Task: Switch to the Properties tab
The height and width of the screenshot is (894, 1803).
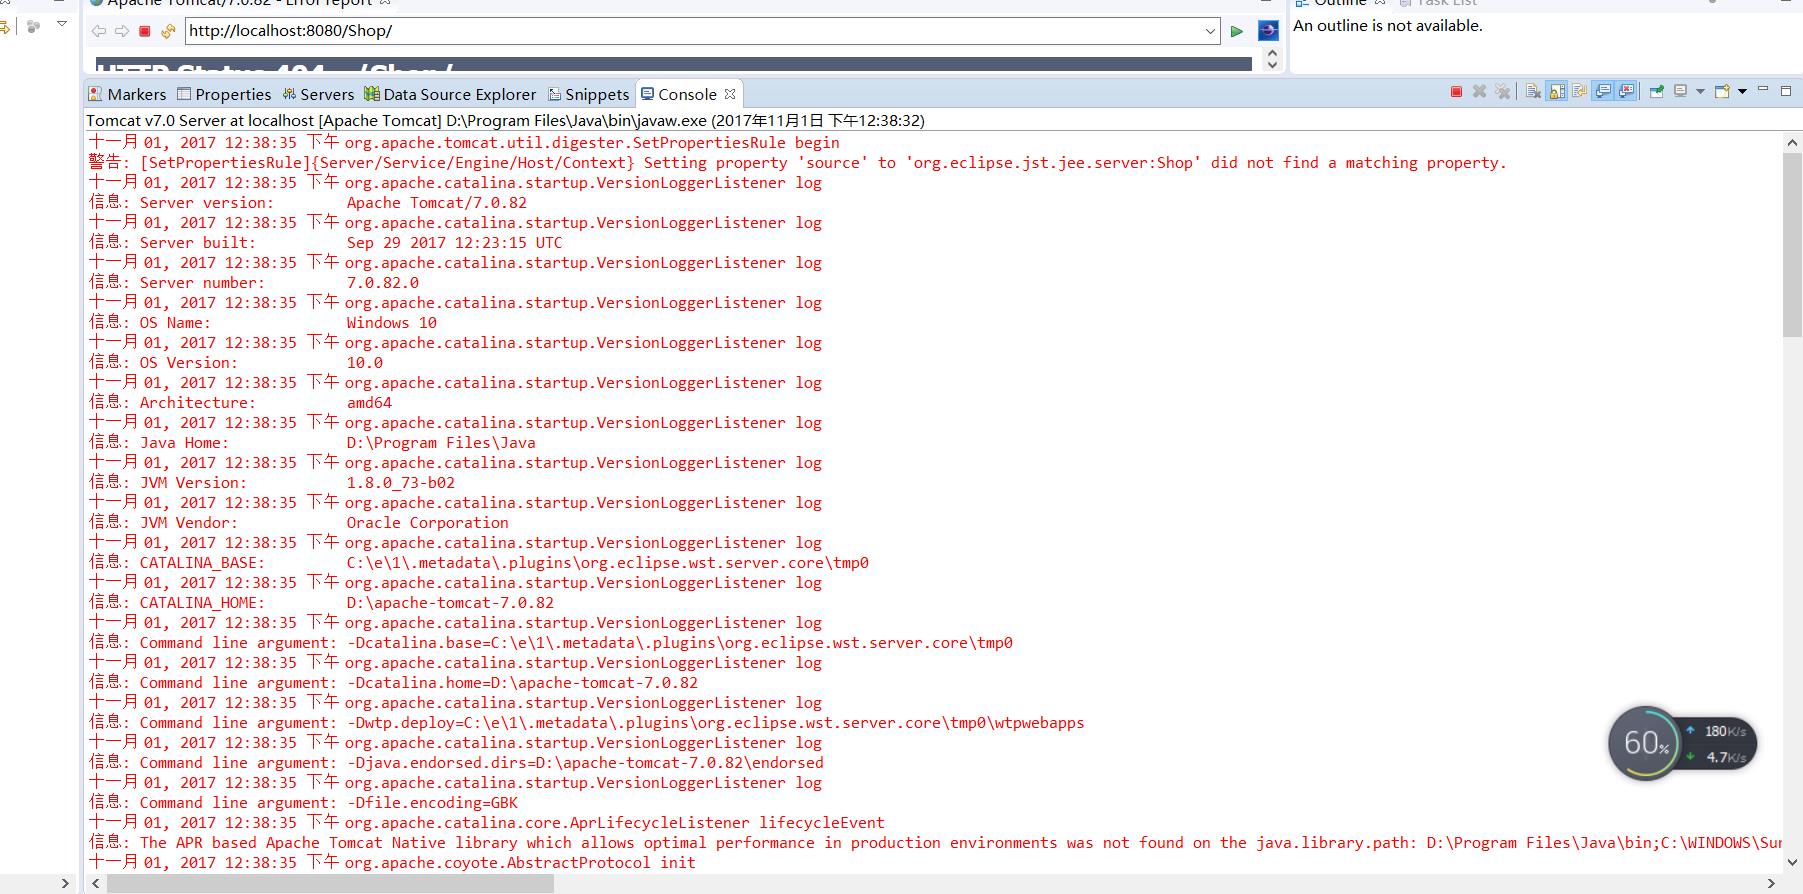Action: tap(224, 94)
